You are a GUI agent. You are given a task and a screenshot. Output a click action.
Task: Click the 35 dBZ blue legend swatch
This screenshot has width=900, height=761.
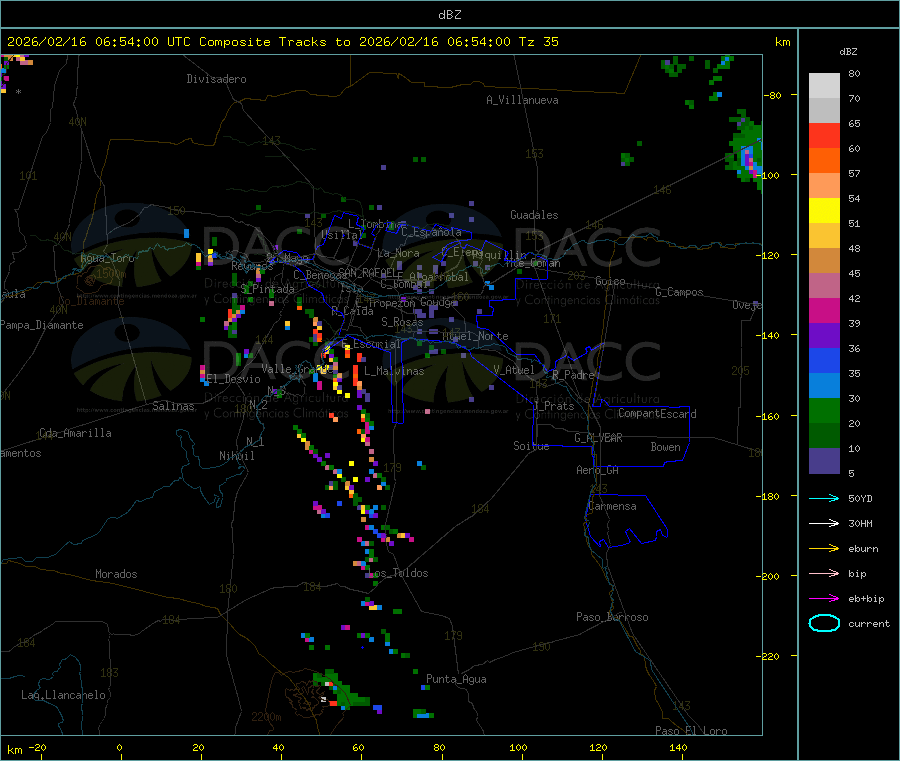pos(824,360)
